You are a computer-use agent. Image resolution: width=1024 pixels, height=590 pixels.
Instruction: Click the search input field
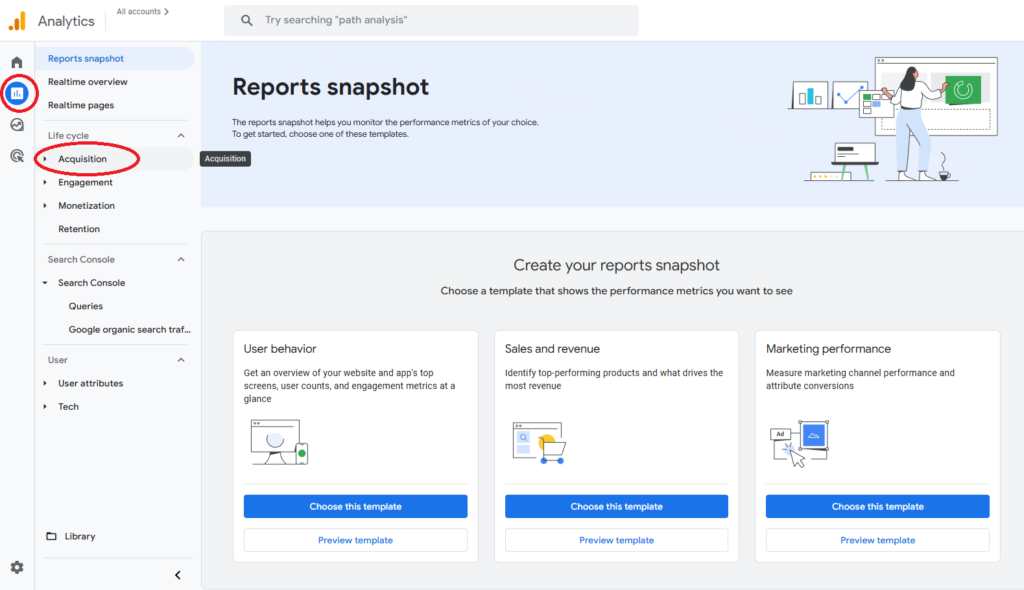tap(440, 20)
